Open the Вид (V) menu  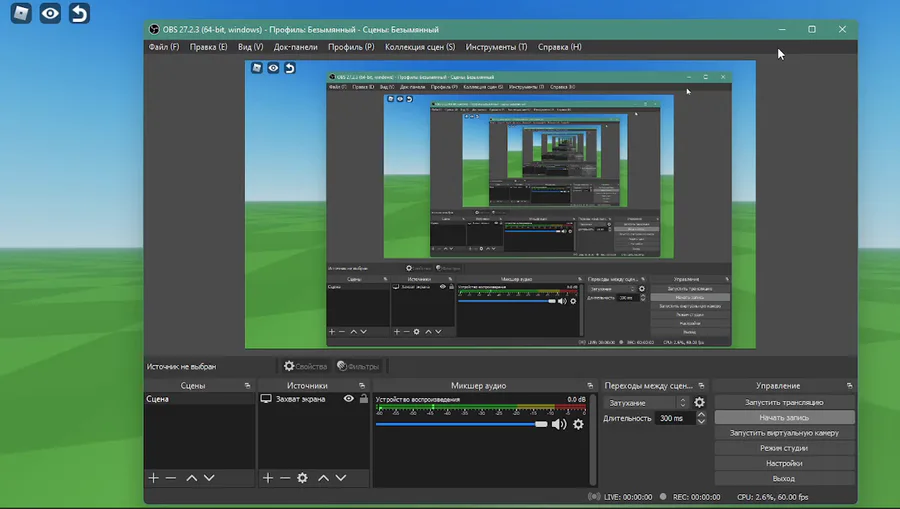coord(250,47)
